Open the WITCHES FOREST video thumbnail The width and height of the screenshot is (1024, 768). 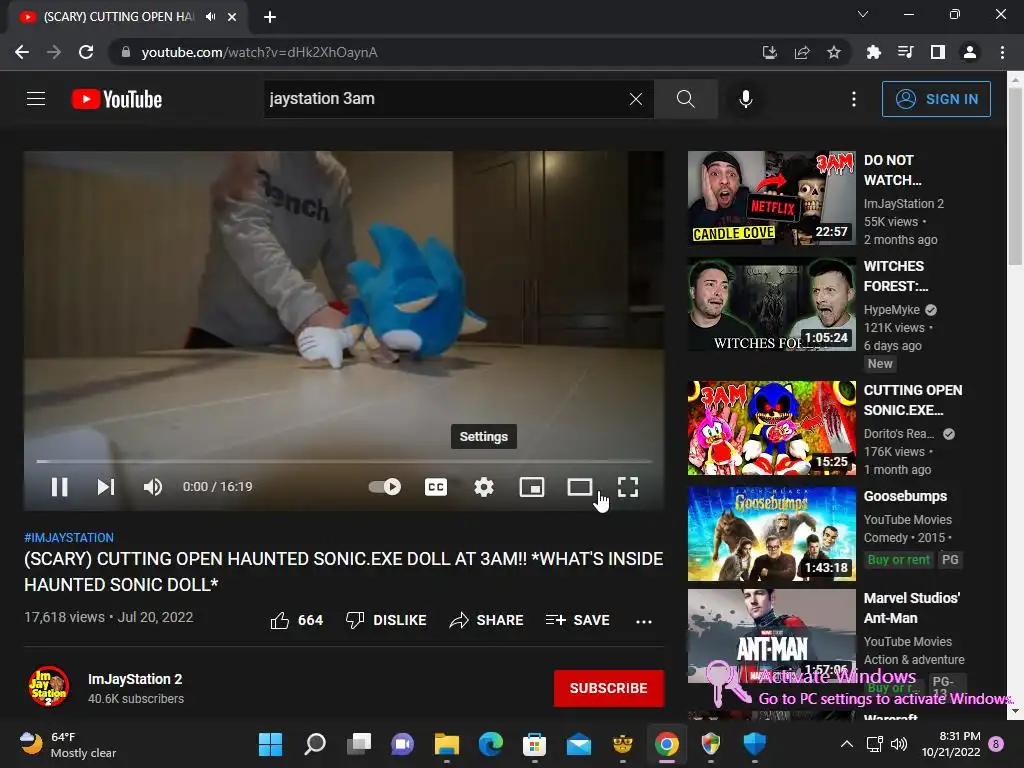click(771, 304)
